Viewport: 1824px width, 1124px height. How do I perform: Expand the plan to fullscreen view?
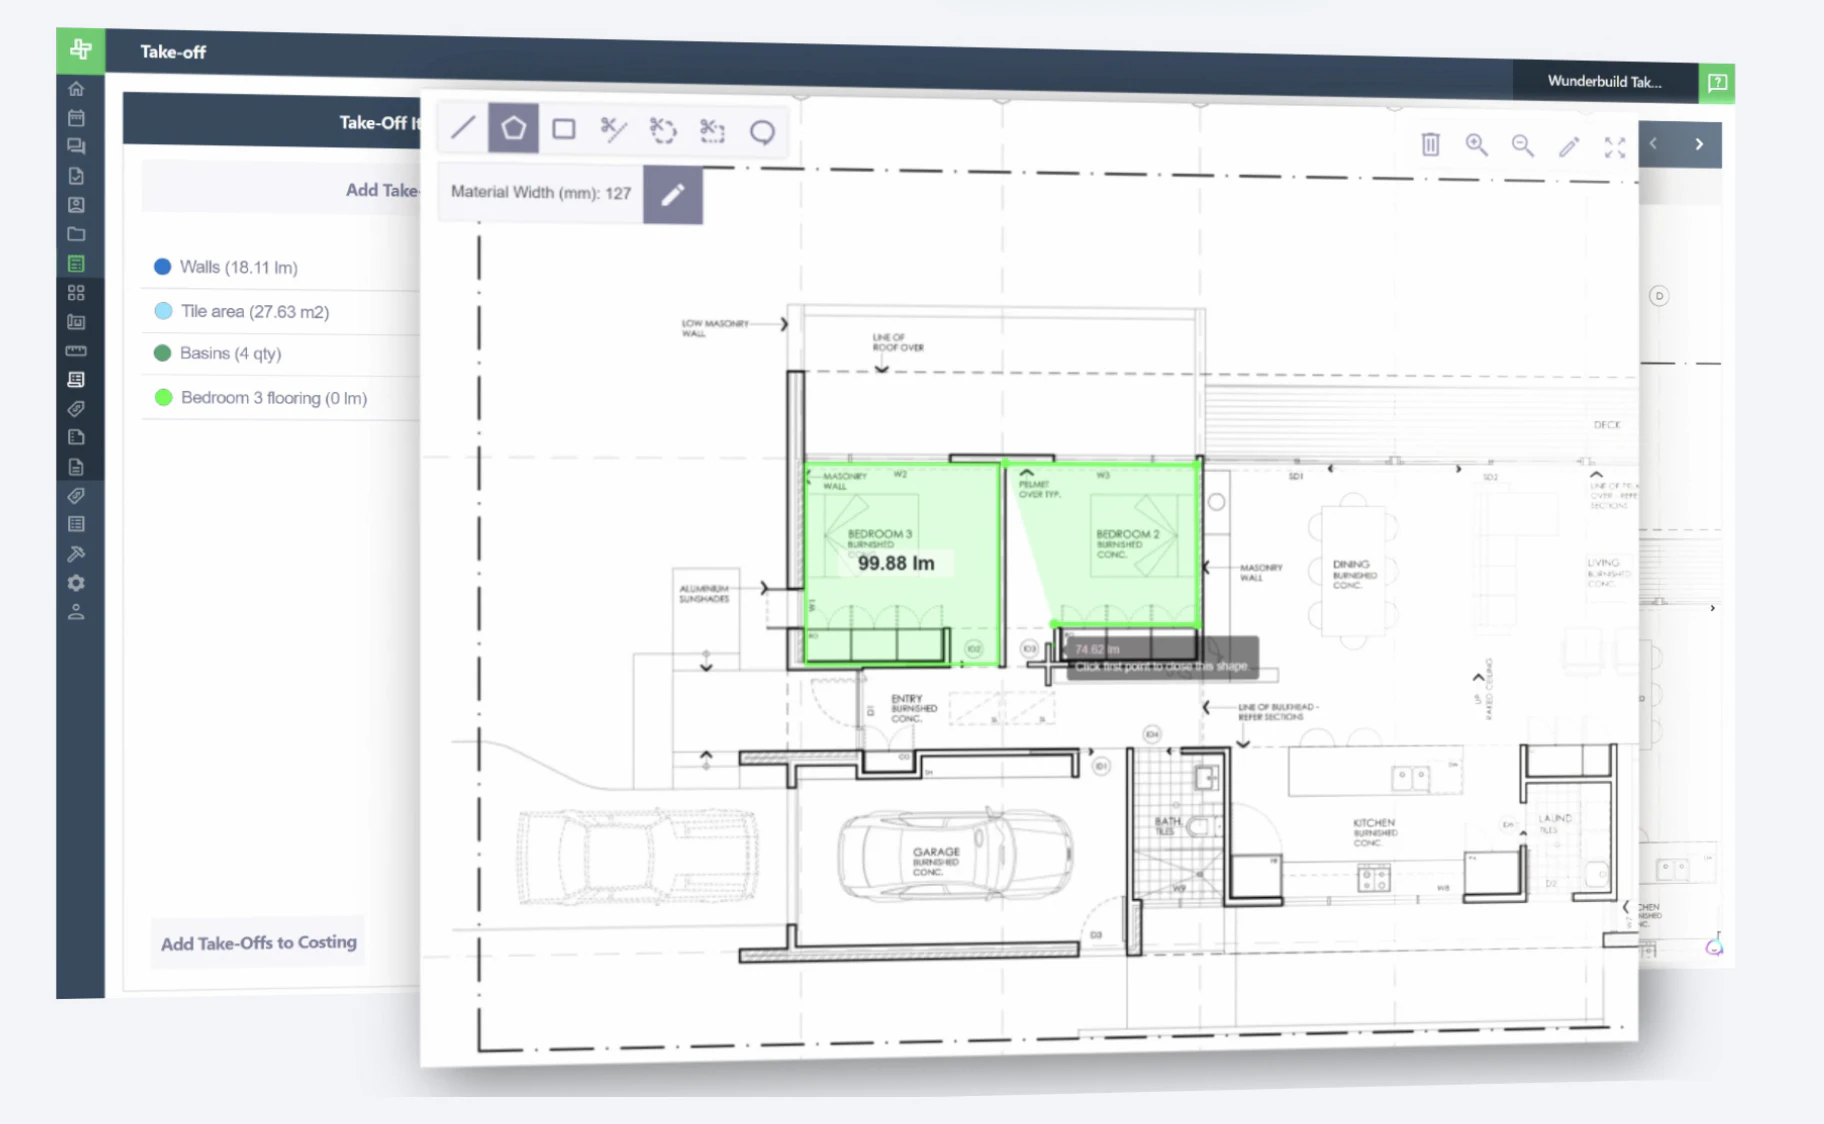click(x=1615, y=147)
